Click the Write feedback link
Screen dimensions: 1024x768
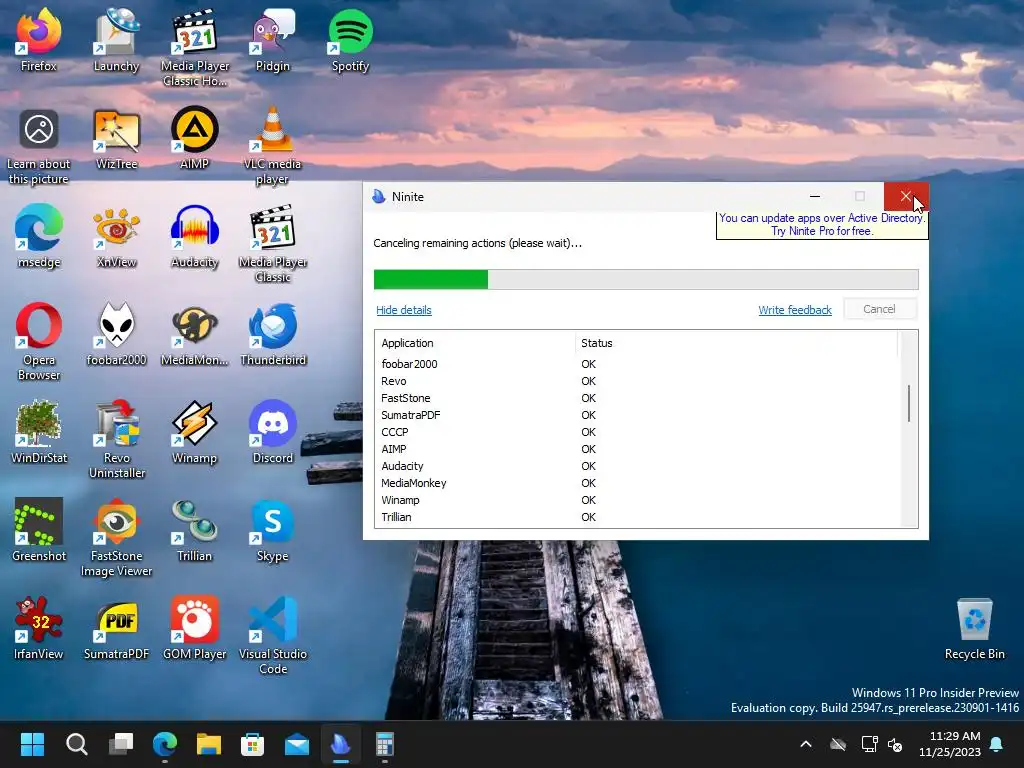[795, 310]
